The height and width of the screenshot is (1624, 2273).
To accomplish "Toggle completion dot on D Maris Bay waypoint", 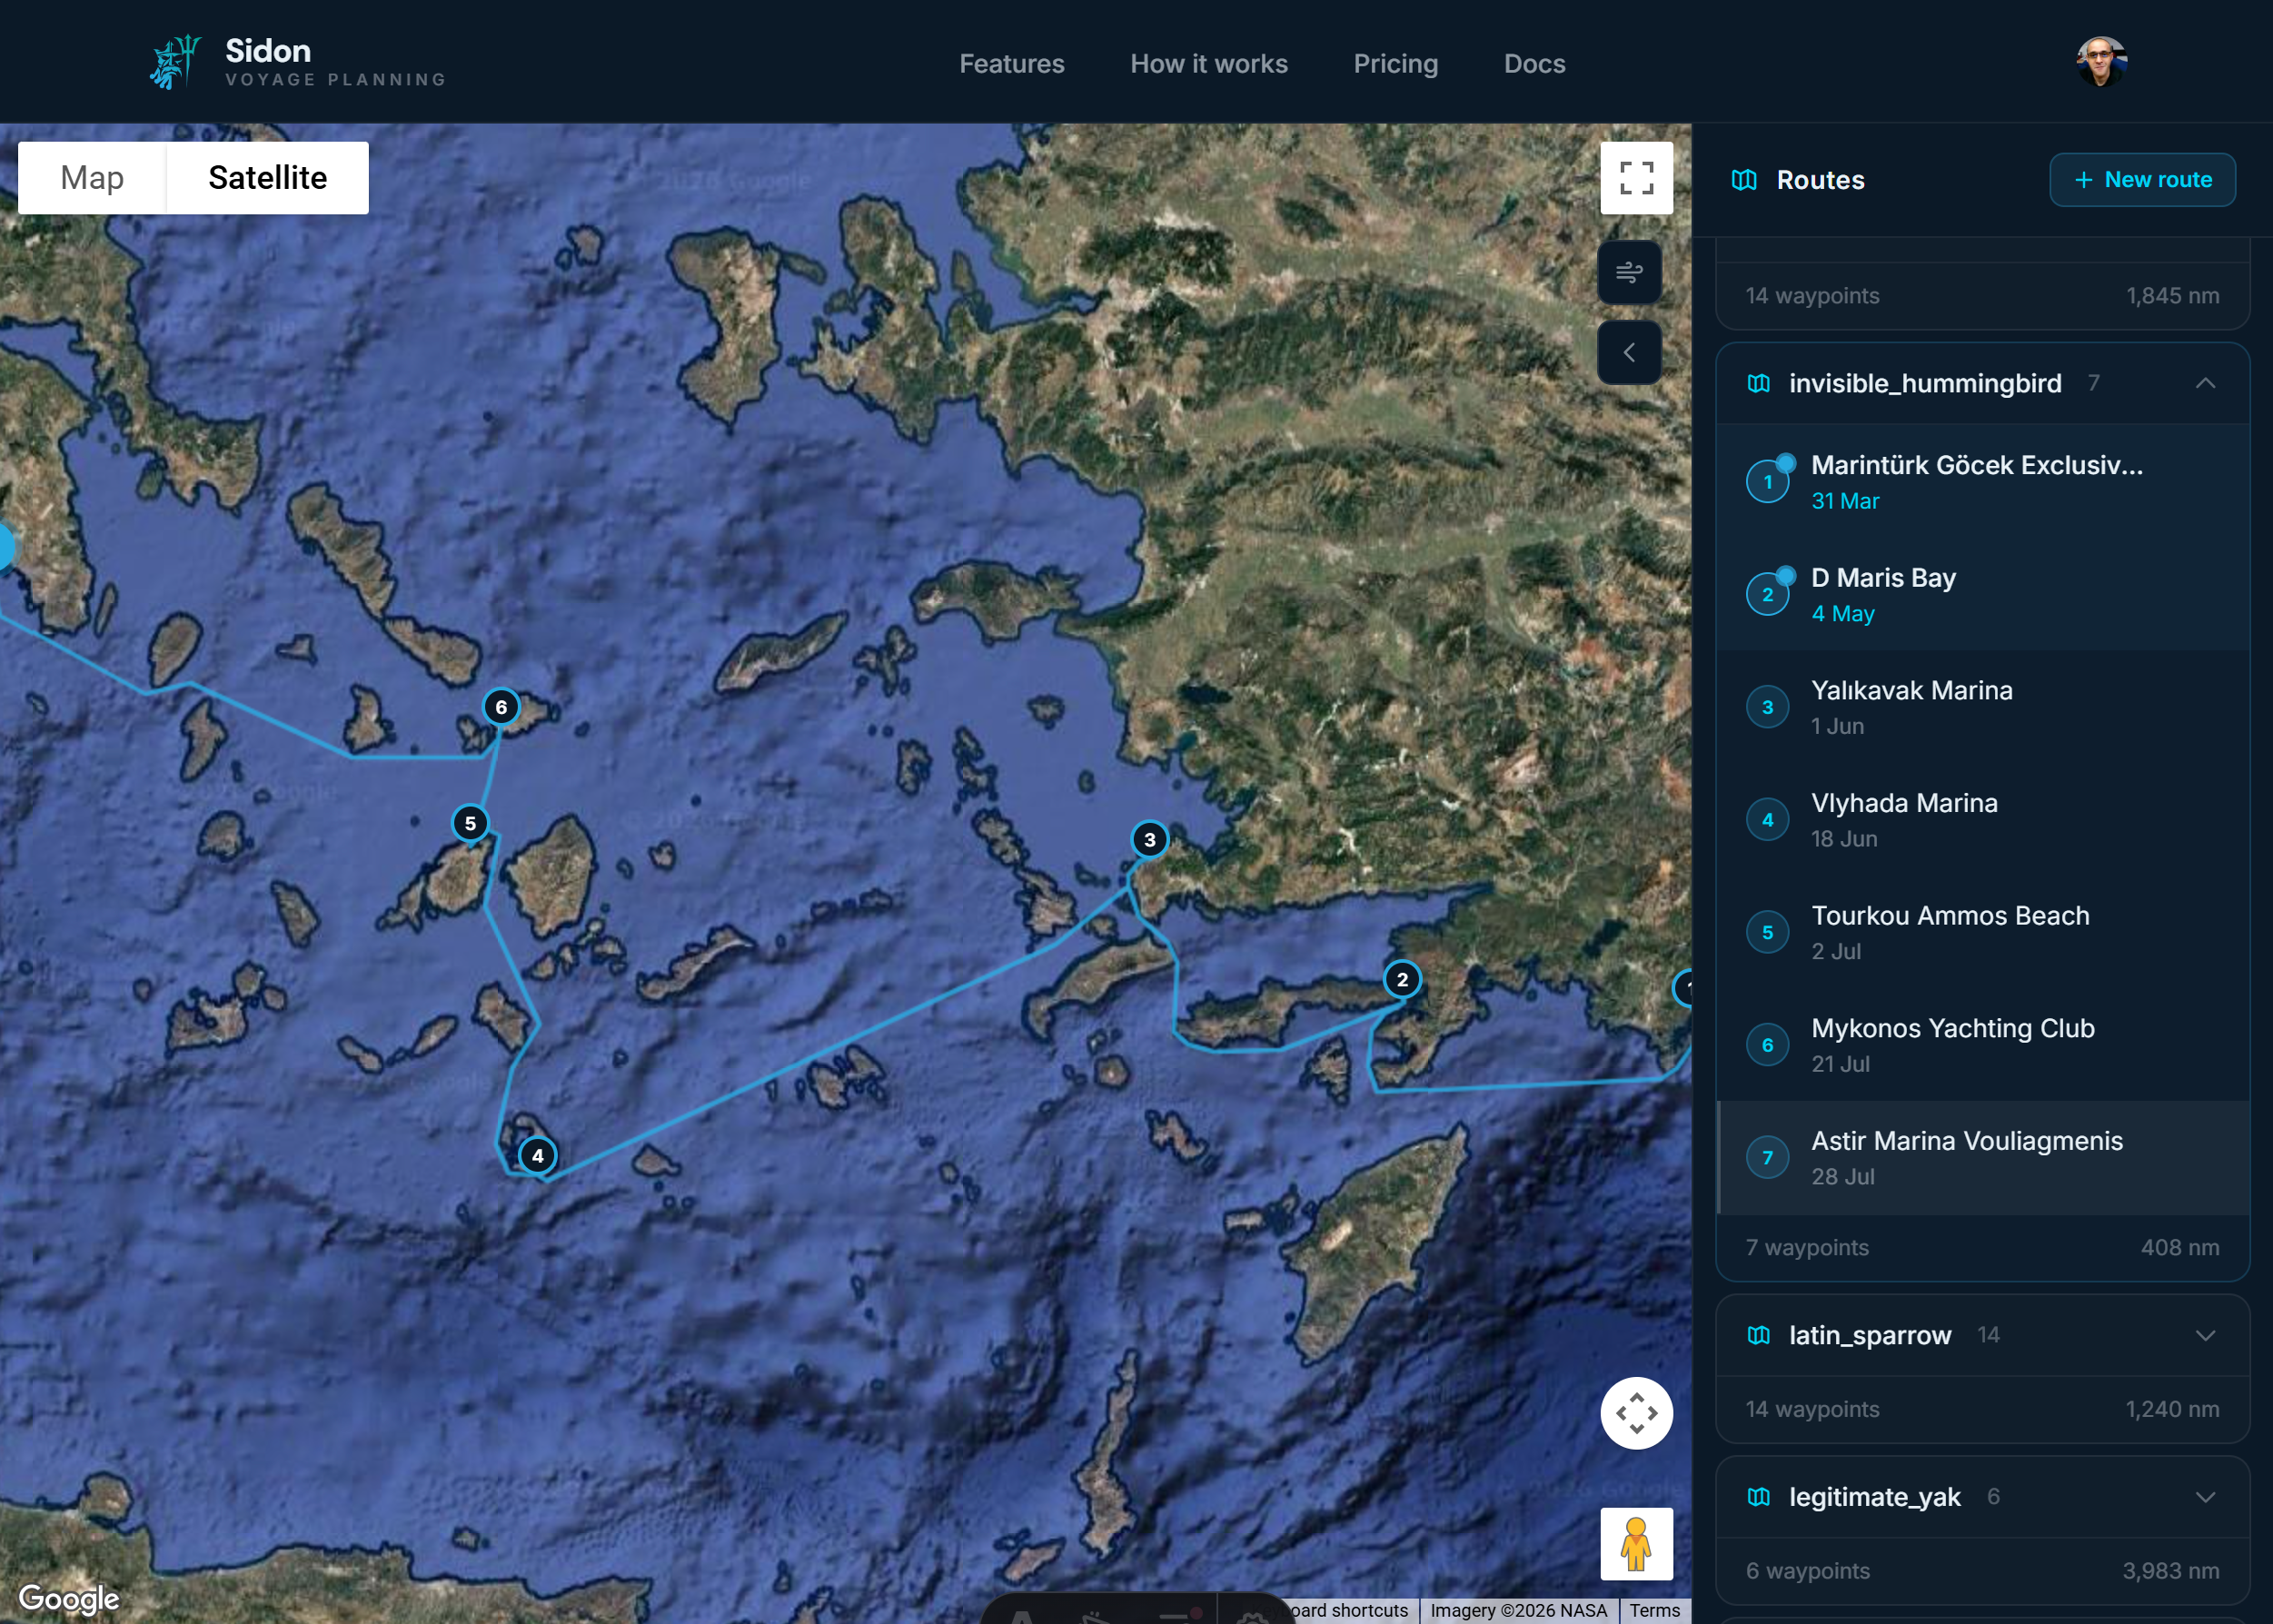I will tap(1786, 574).
